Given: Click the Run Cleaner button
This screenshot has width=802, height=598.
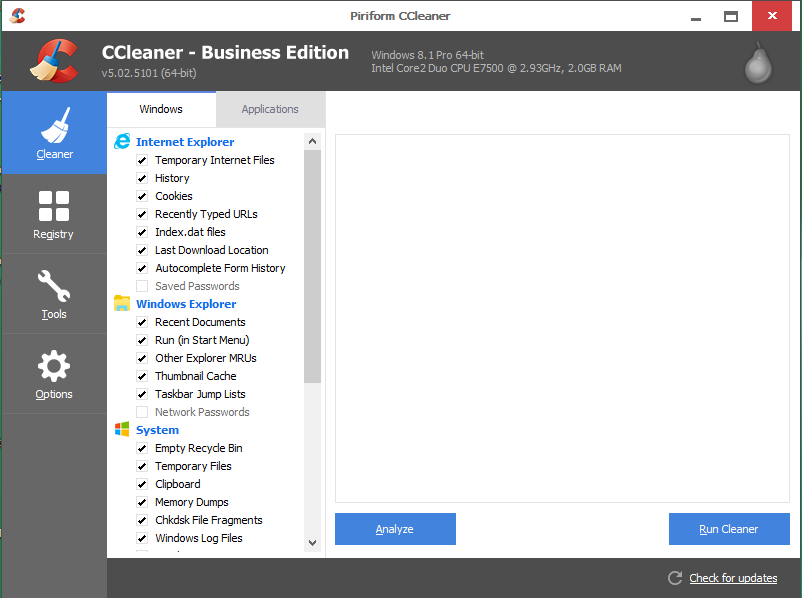Looking at the screenshot, I should click(729, 529).
